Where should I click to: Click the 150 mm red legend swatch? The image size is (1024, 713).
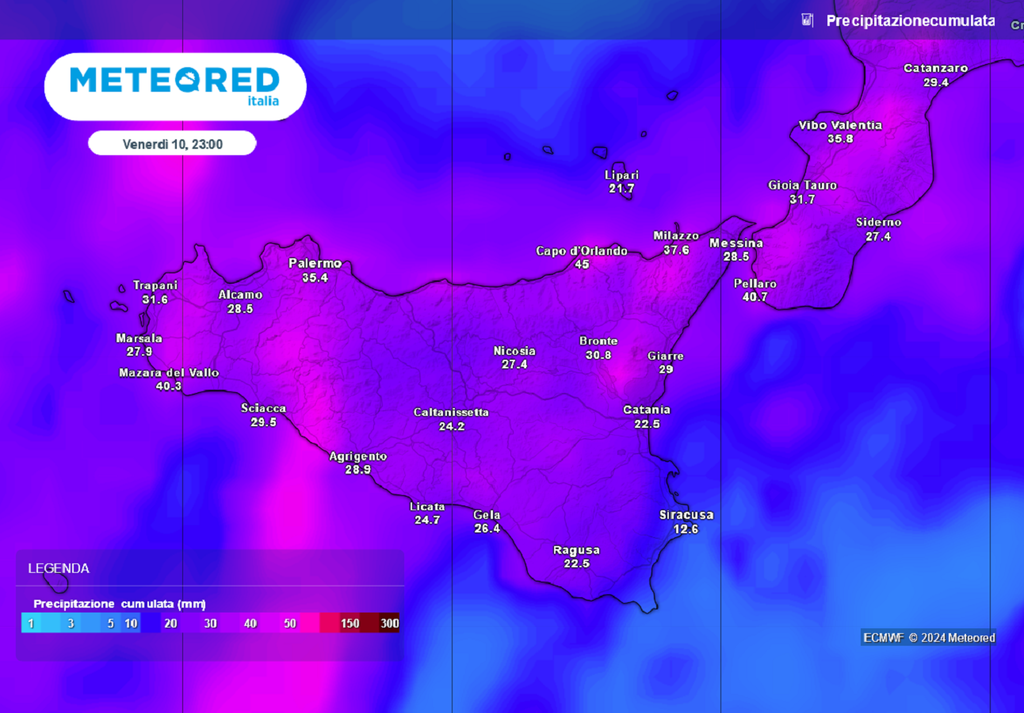pyautogui.click(x=349, y=623)
